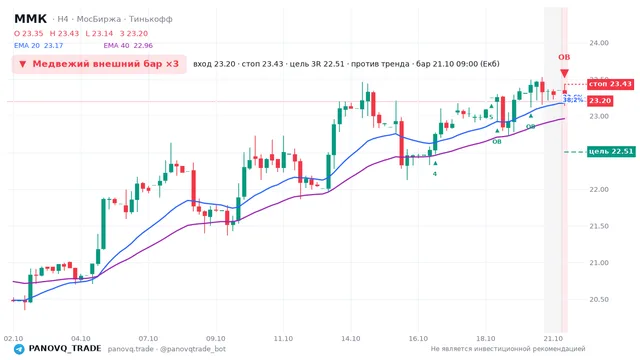Click the green цель 22.51 target label

pos(611,151)
